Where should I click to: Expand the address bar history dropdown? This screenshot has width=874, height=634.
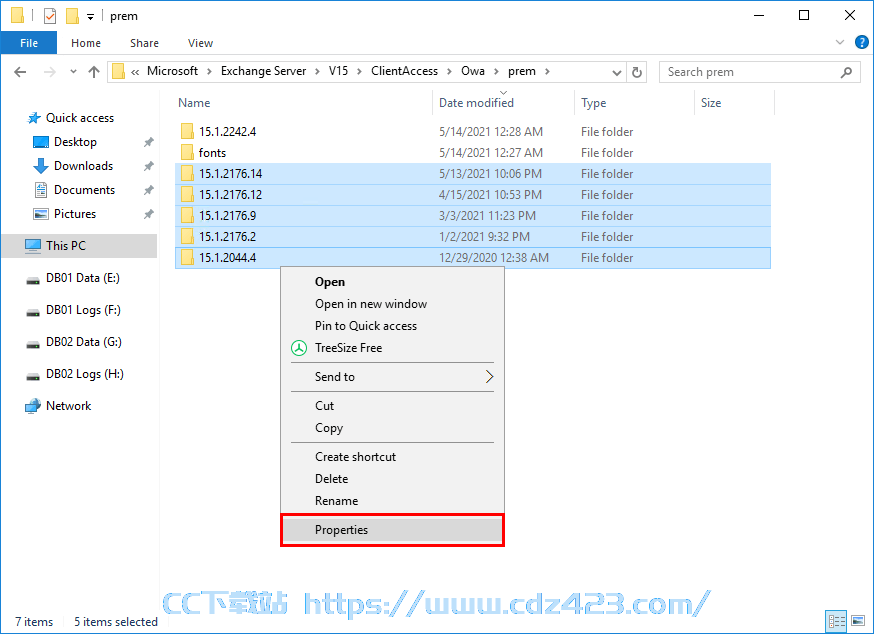point(616,72)
